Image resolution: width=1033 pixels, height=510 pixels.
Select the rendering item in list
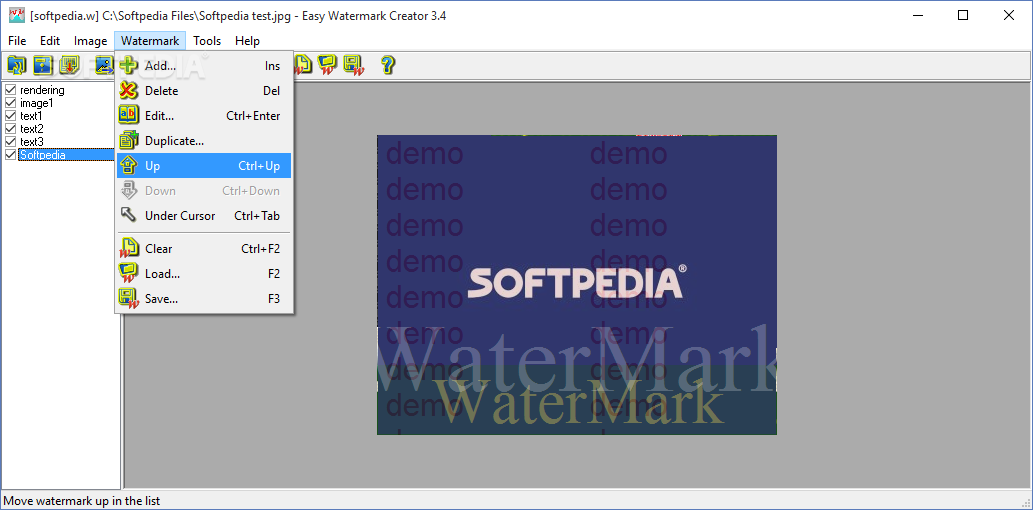coord(42,90)
